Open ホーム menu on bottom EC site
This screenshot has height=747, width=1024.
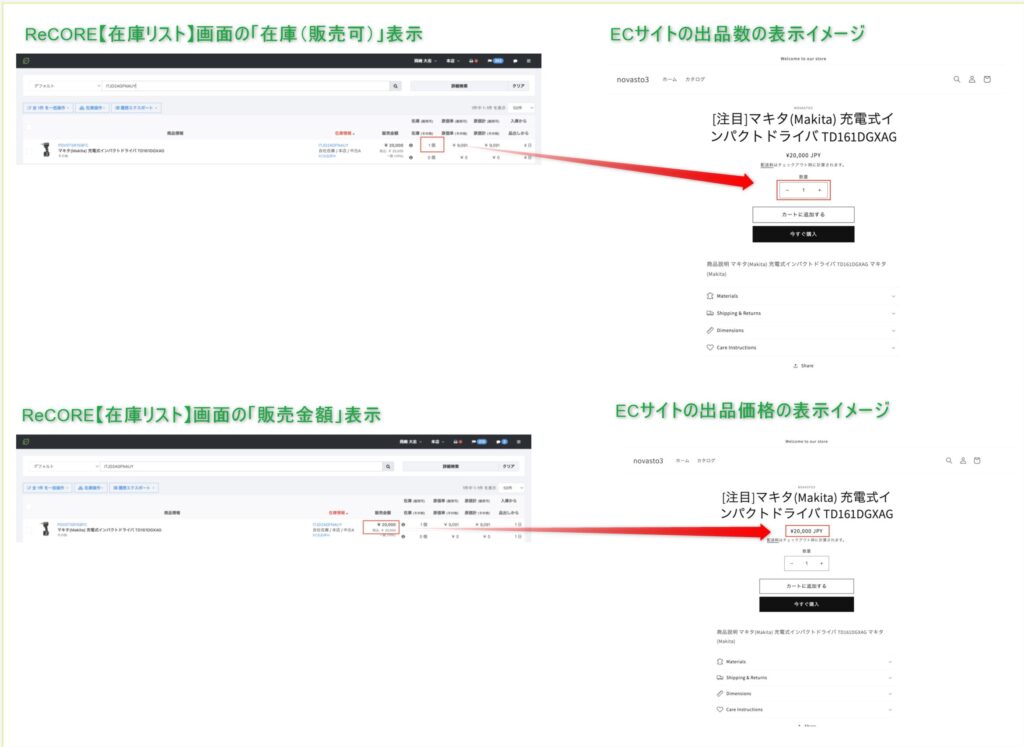682,460
